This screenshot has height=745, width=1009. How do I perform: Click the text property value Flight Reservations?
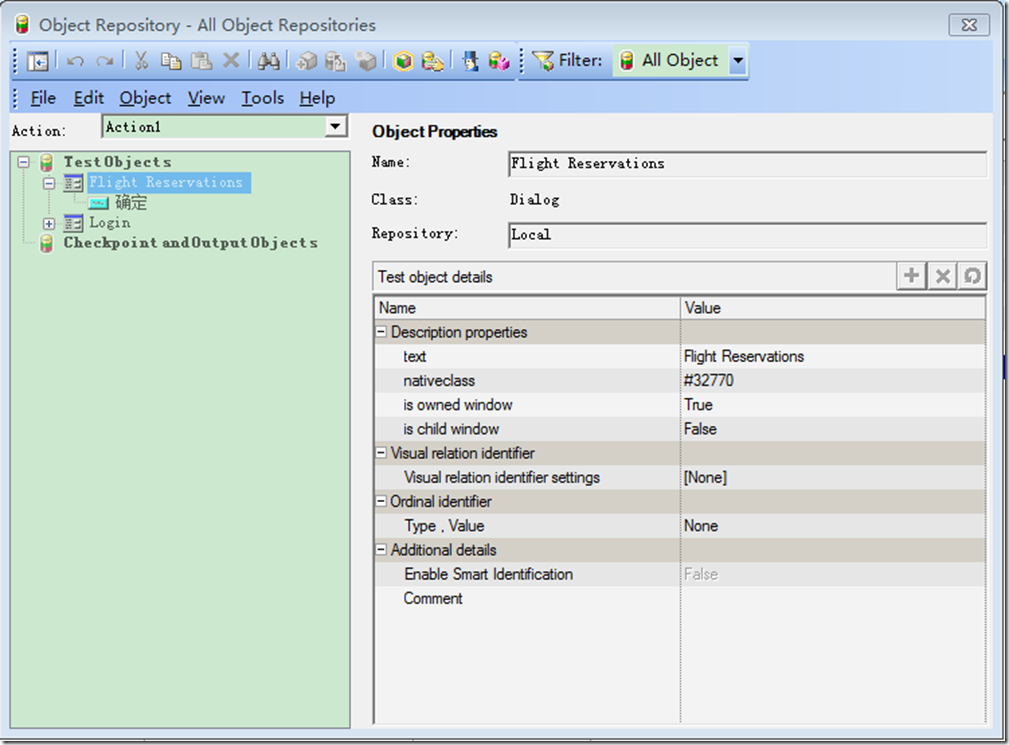[744, 356]
